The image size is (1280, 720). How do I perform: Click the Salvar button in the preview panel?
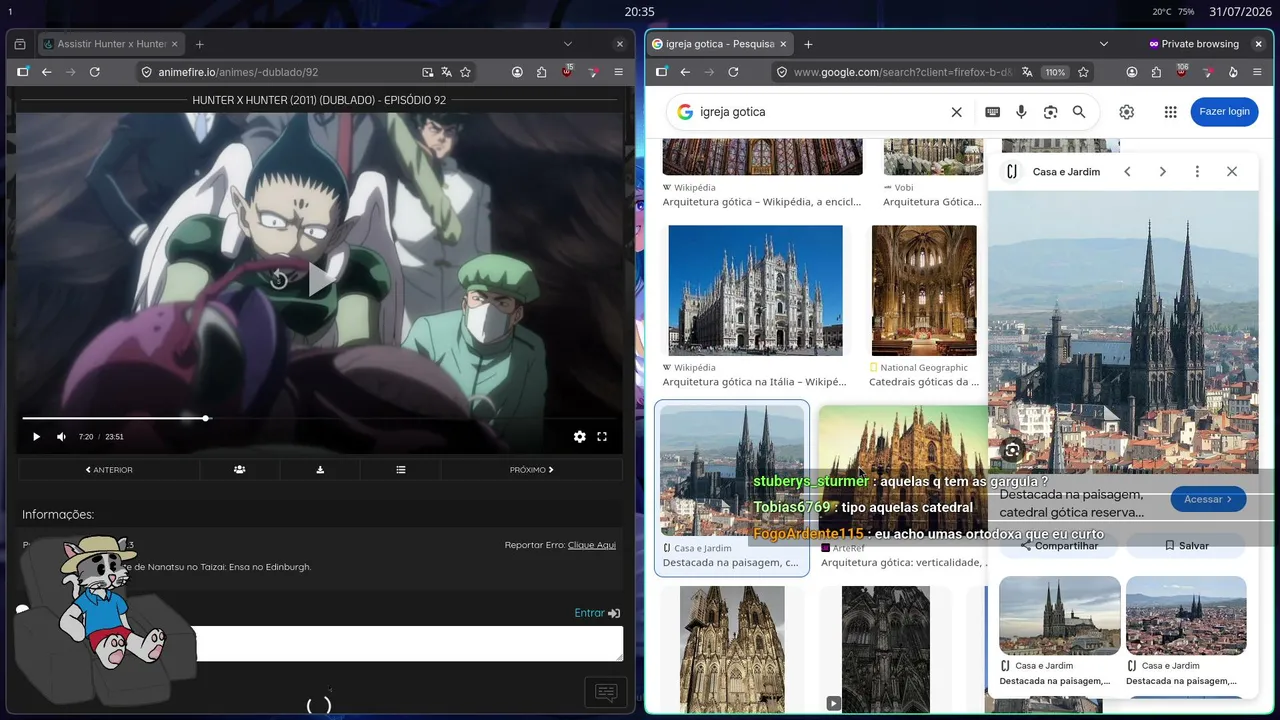[1186, 546]
